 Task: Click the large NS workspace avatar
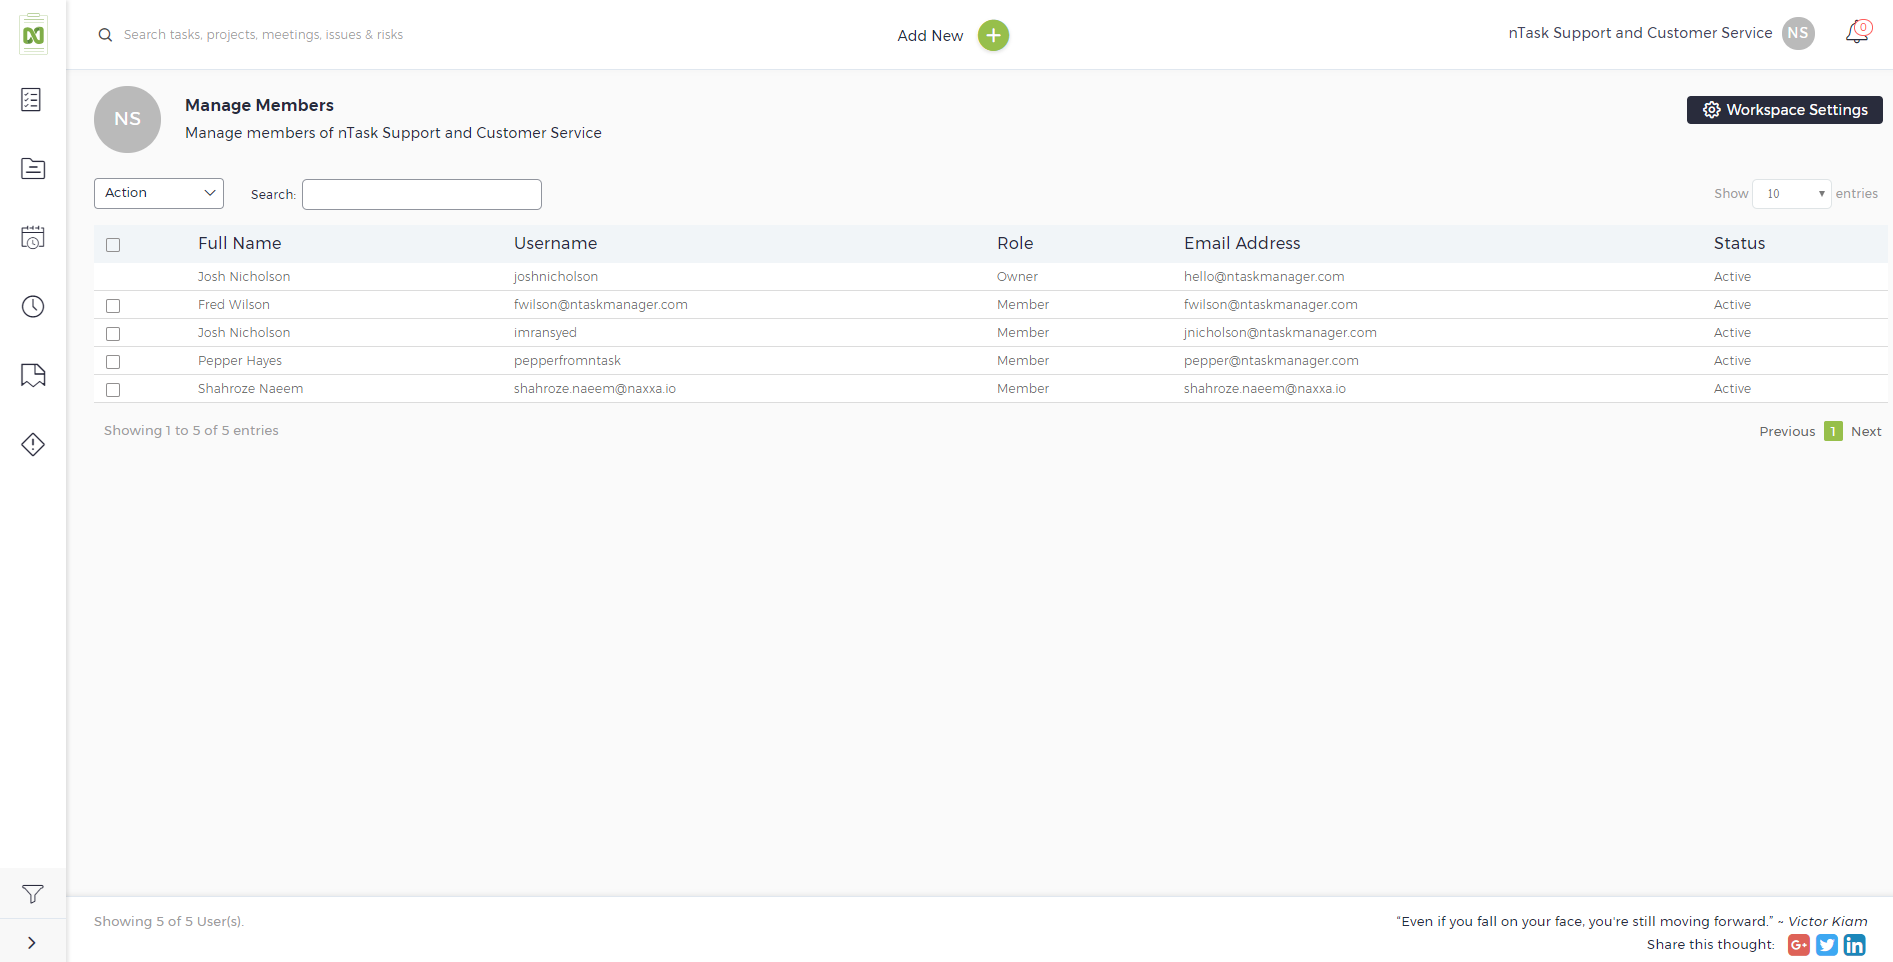click(x=127, y=119)
